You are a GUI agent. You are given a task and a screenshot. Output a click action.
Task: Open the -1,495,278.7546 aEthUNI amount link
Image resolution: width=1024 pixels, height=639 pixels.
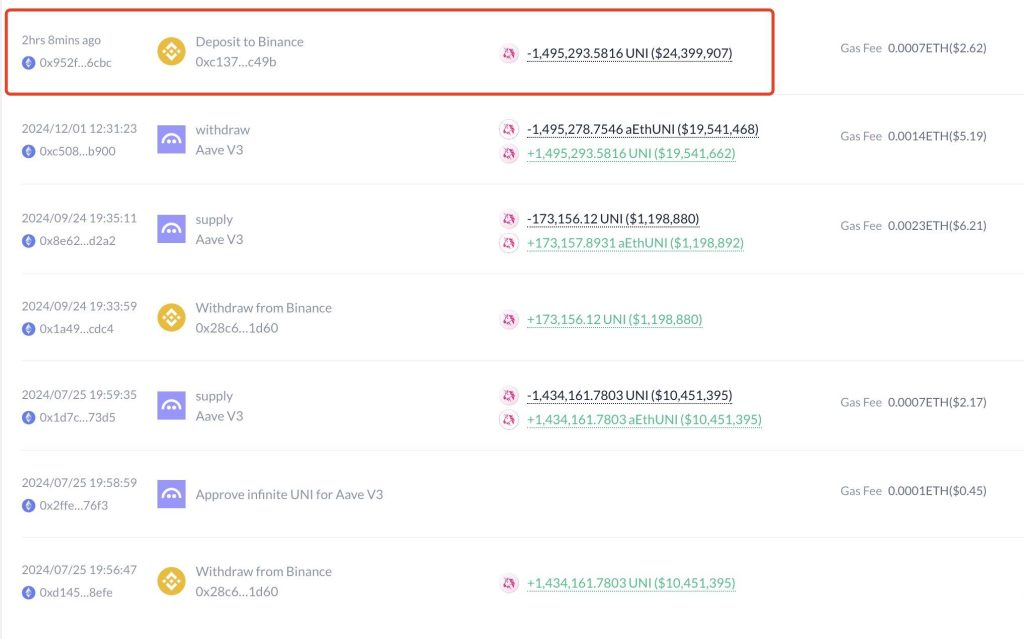click(x=643, y=129)
